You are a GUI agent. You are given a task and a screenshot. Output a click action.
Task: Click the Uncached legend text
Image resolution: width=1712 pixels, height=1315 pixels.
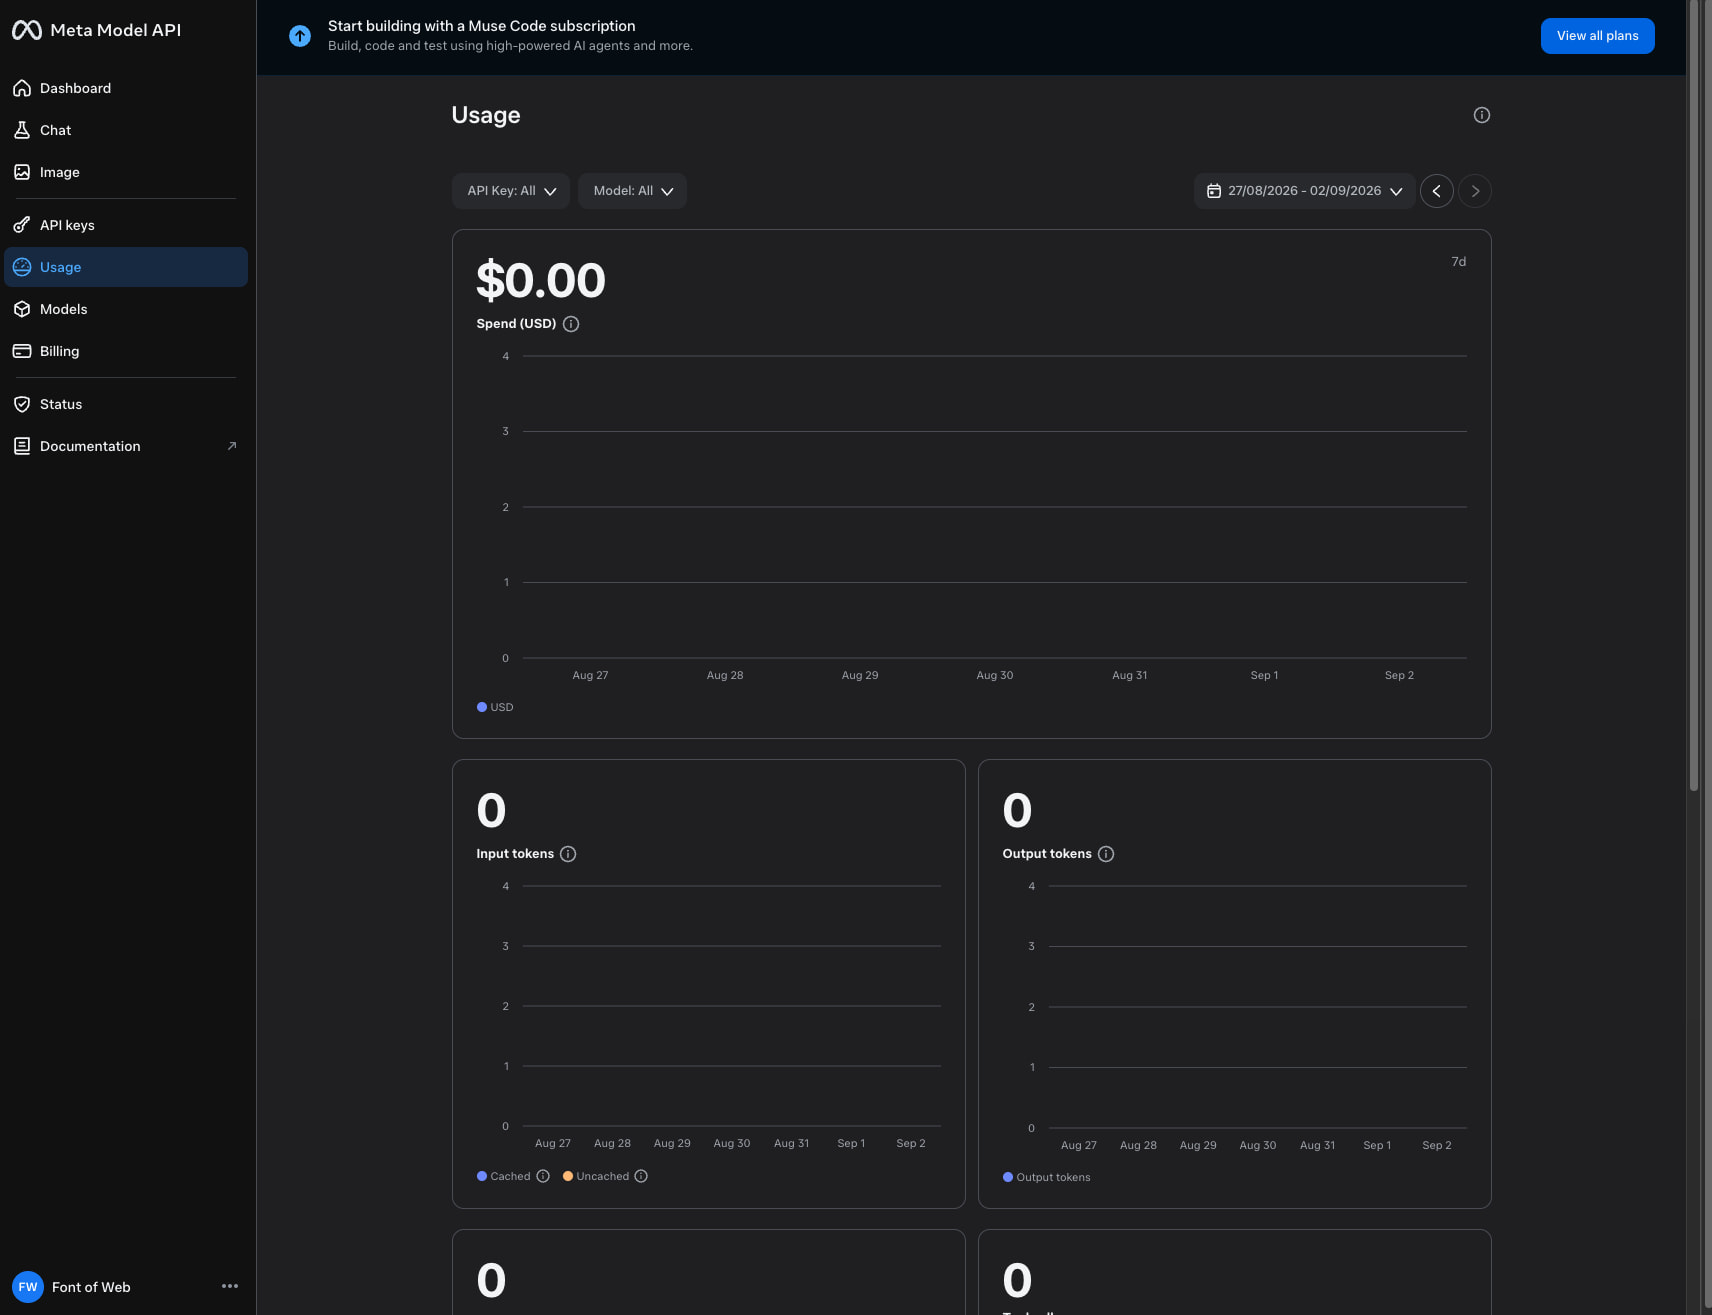[x=603, y=1176]
